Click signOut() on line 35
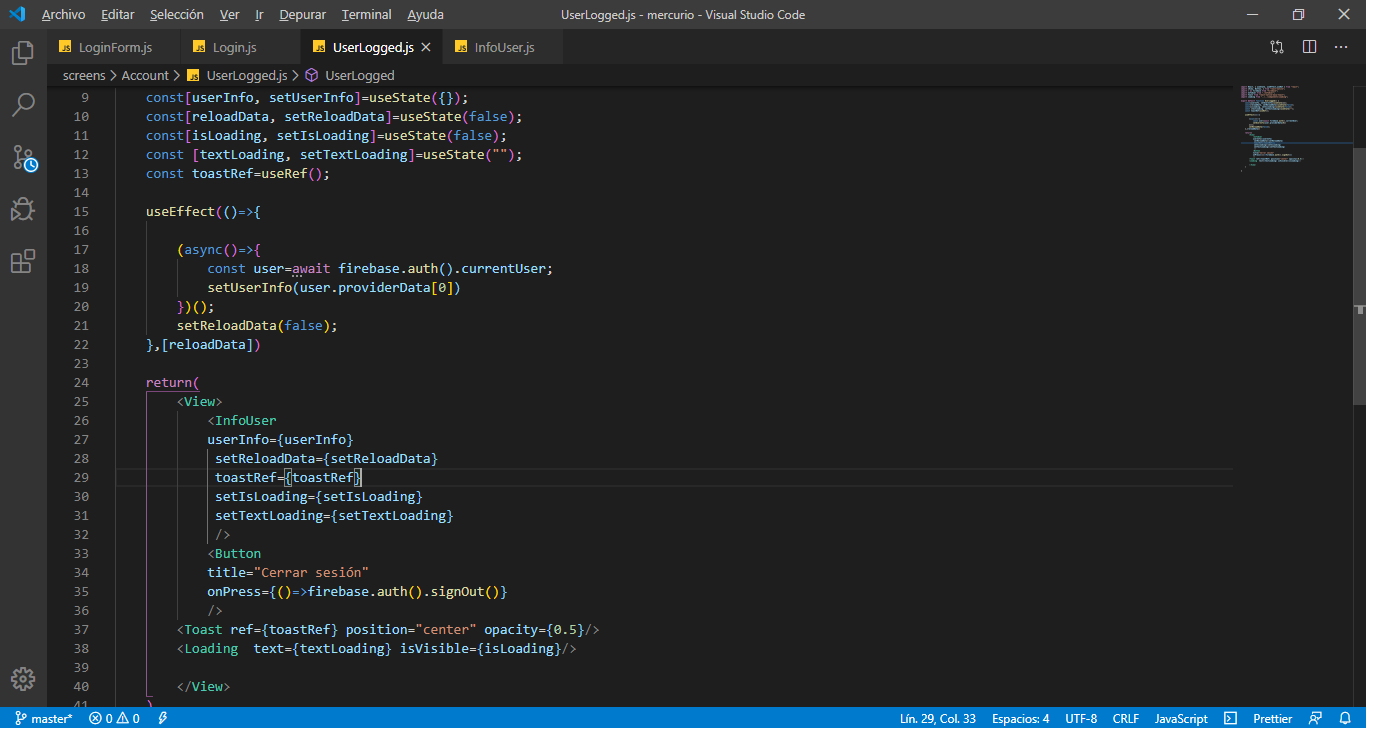 point(465,592)
